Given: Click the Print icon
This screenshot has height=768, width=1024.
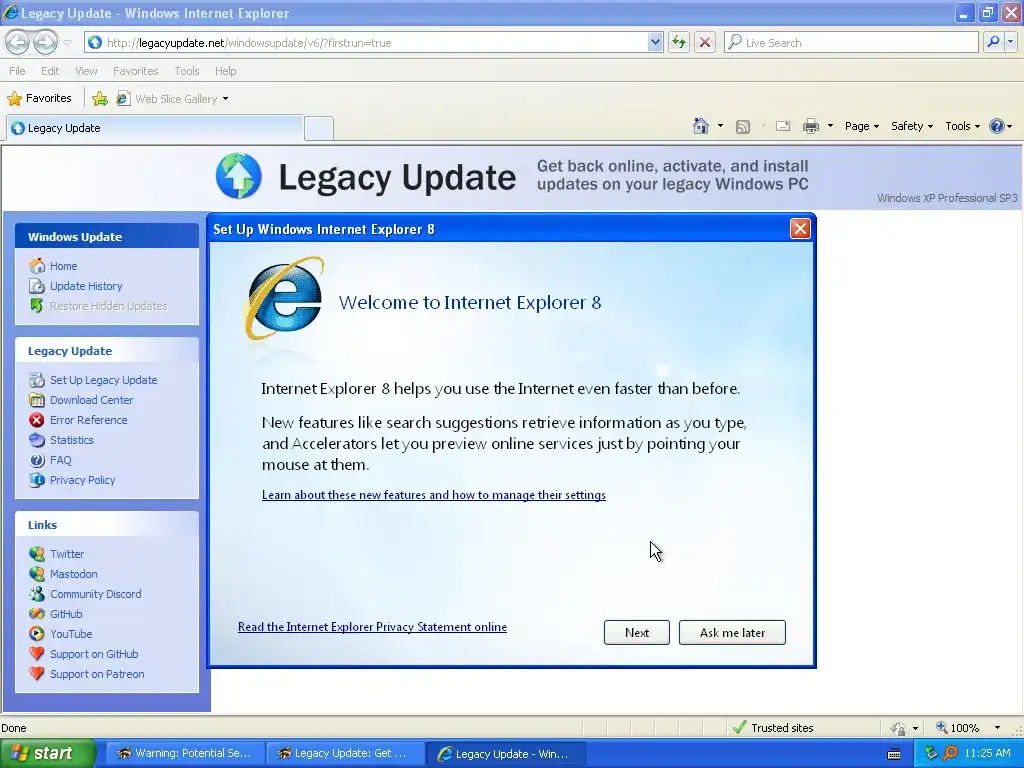Looking at the screenshot, I should click(x=810, y=126).
